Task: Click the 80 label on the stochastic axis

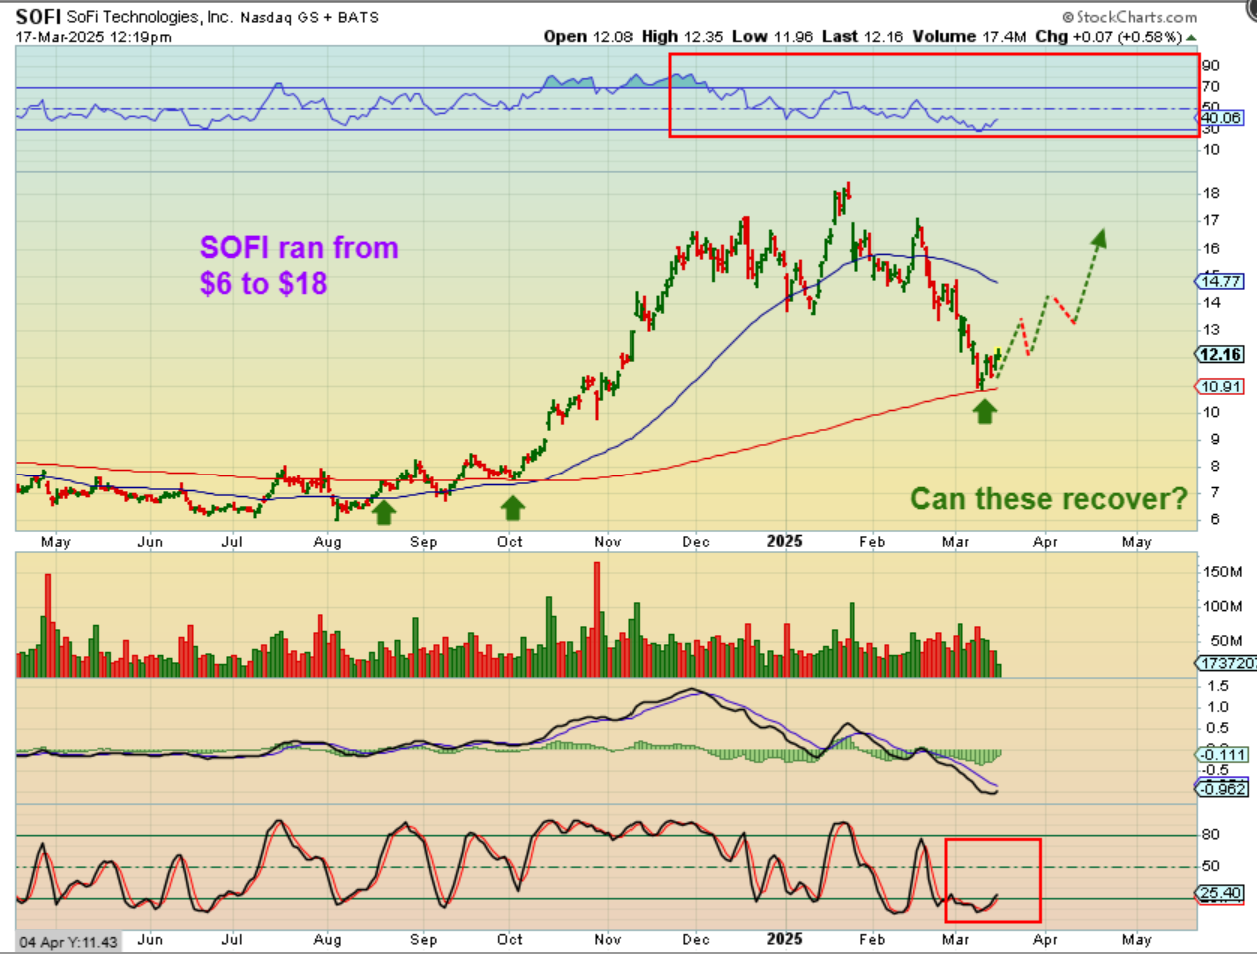Action: (x=1211, y=835)
